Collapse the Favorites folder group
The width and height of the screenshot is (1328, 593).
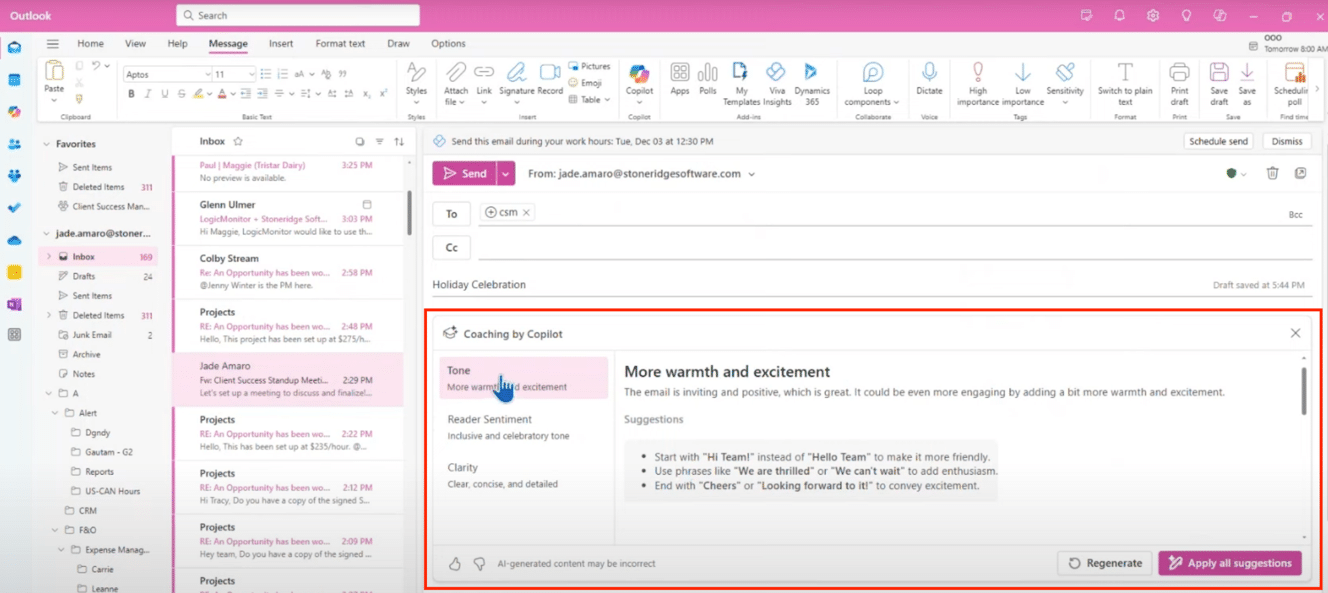(x=46, y=144)
